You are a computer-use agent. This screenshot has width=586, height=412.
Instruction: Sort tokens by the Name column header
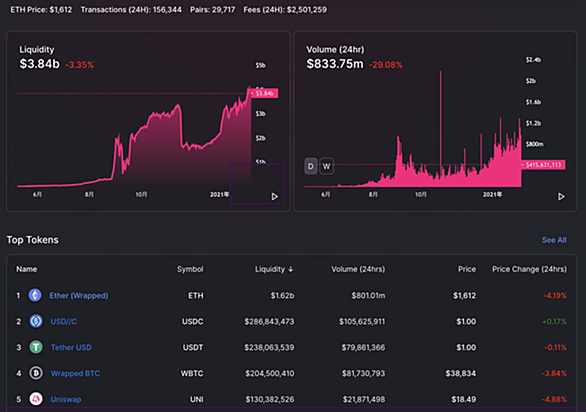(27, 269)
